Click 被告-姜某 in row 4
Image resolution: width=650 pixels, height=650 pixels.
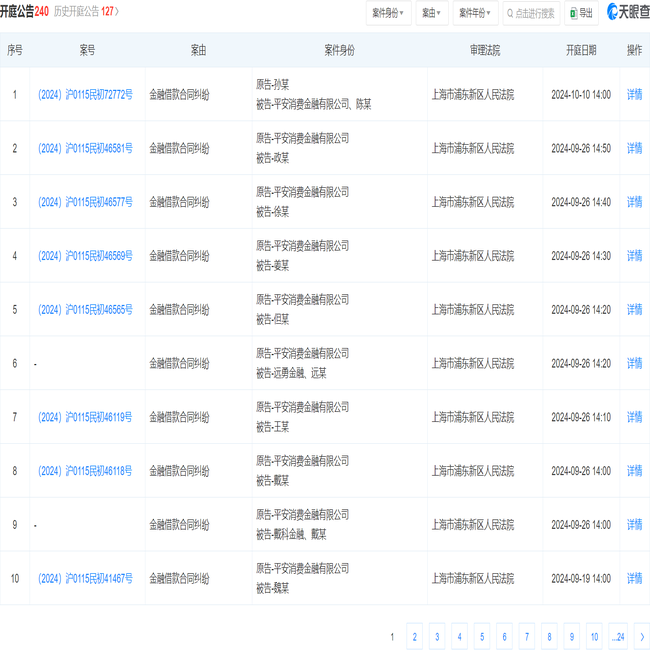coord(272,266)
